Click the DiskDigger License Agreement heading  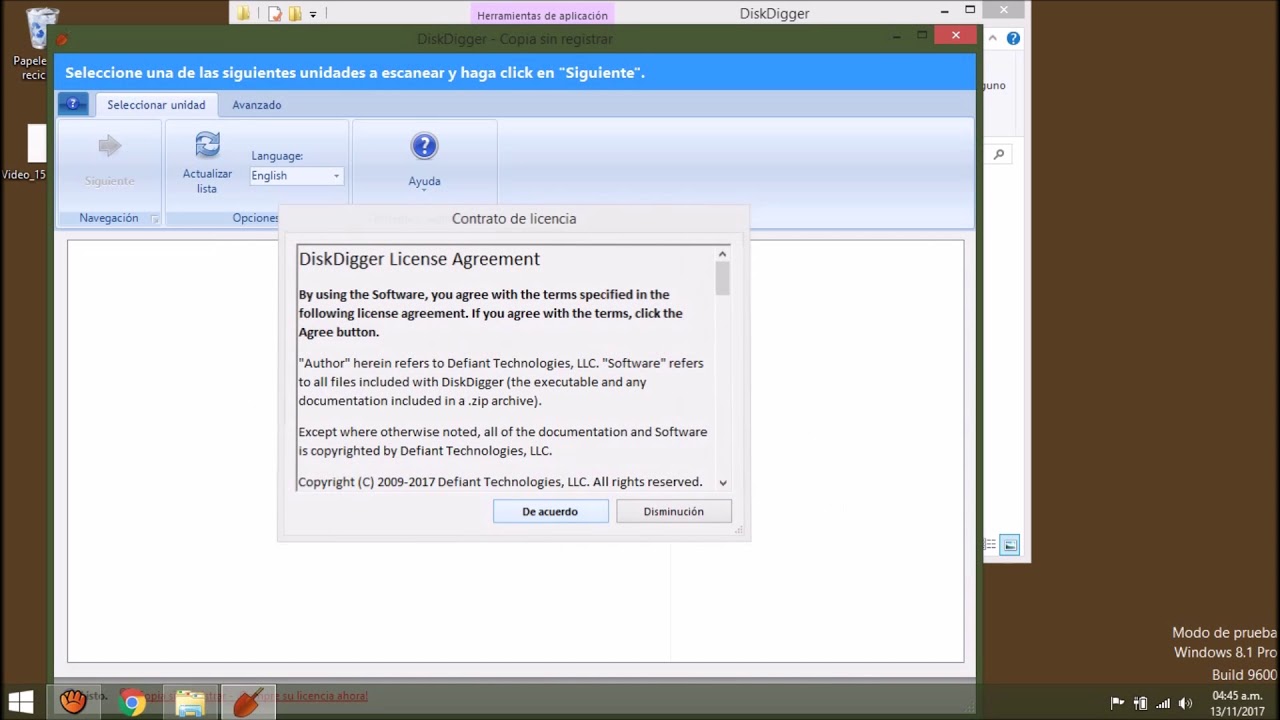[419, 259]
